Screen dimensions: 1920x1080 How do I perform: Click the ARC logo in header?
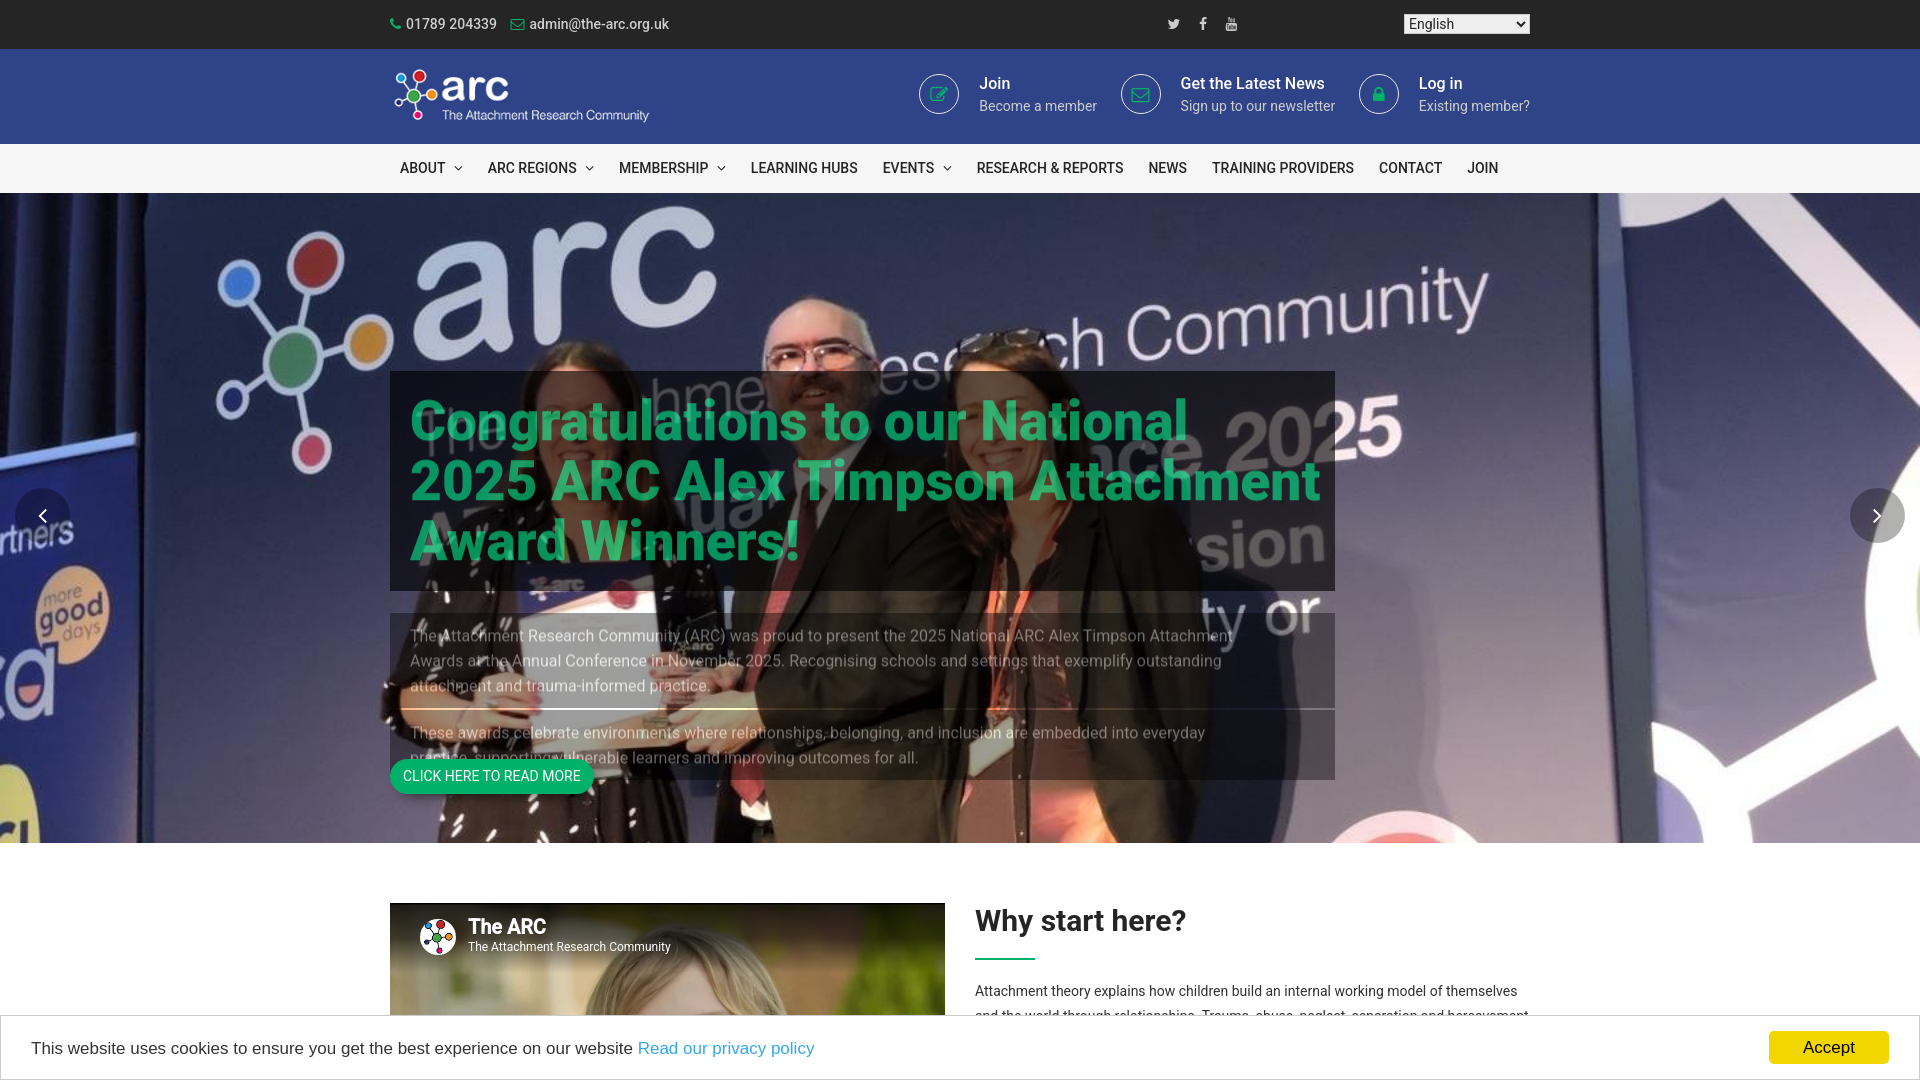pyautogui.click(x=521, y=96)
